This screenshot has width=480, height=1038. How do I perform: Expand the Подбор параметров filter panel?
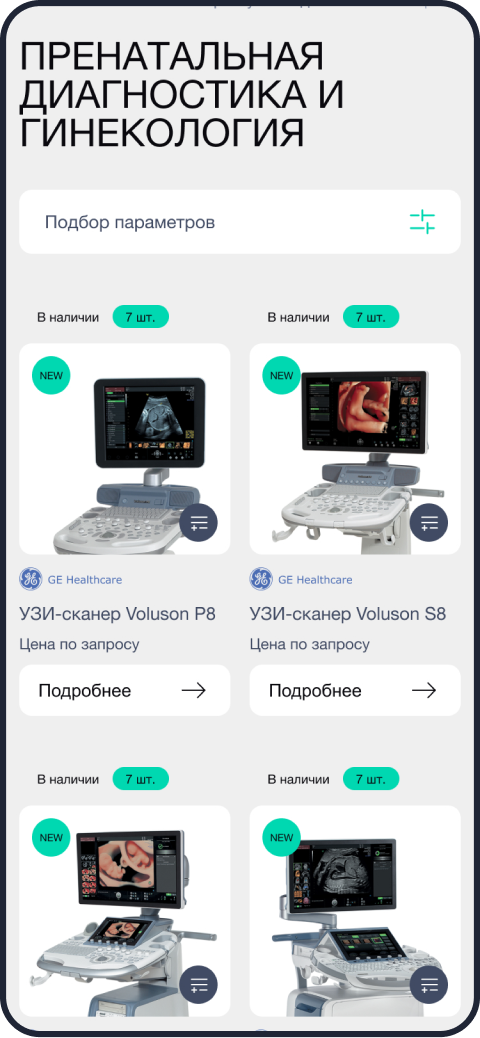point(240,222)
